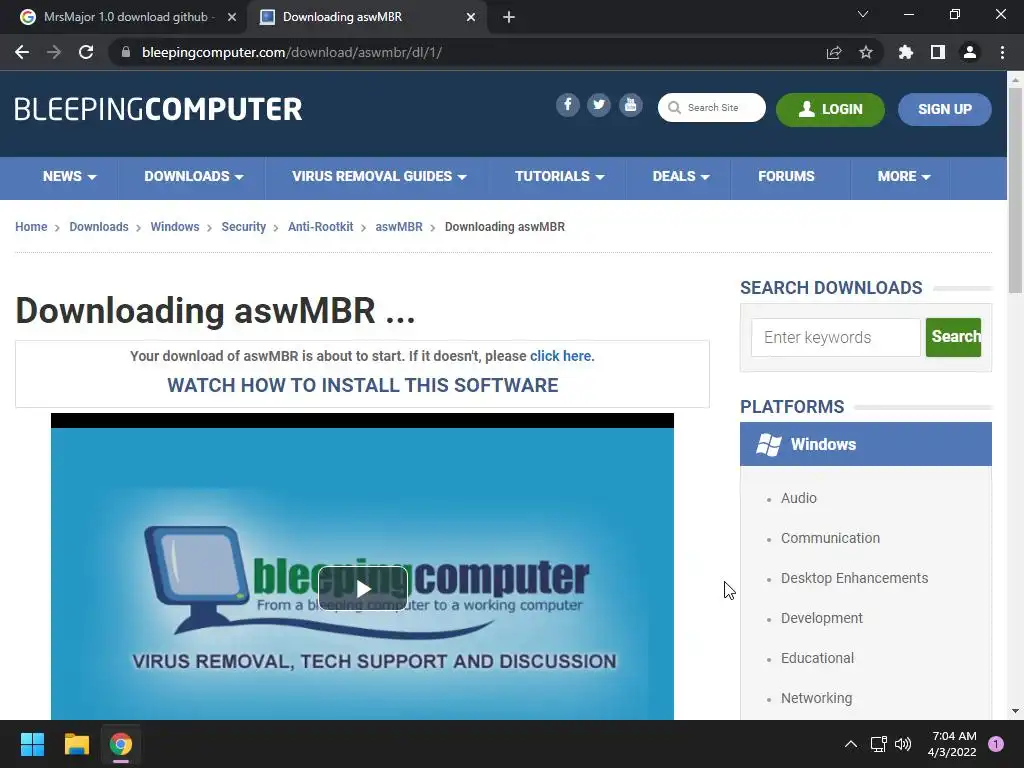
Task: Share this page icon in address bar
Action: pos(834,52)
